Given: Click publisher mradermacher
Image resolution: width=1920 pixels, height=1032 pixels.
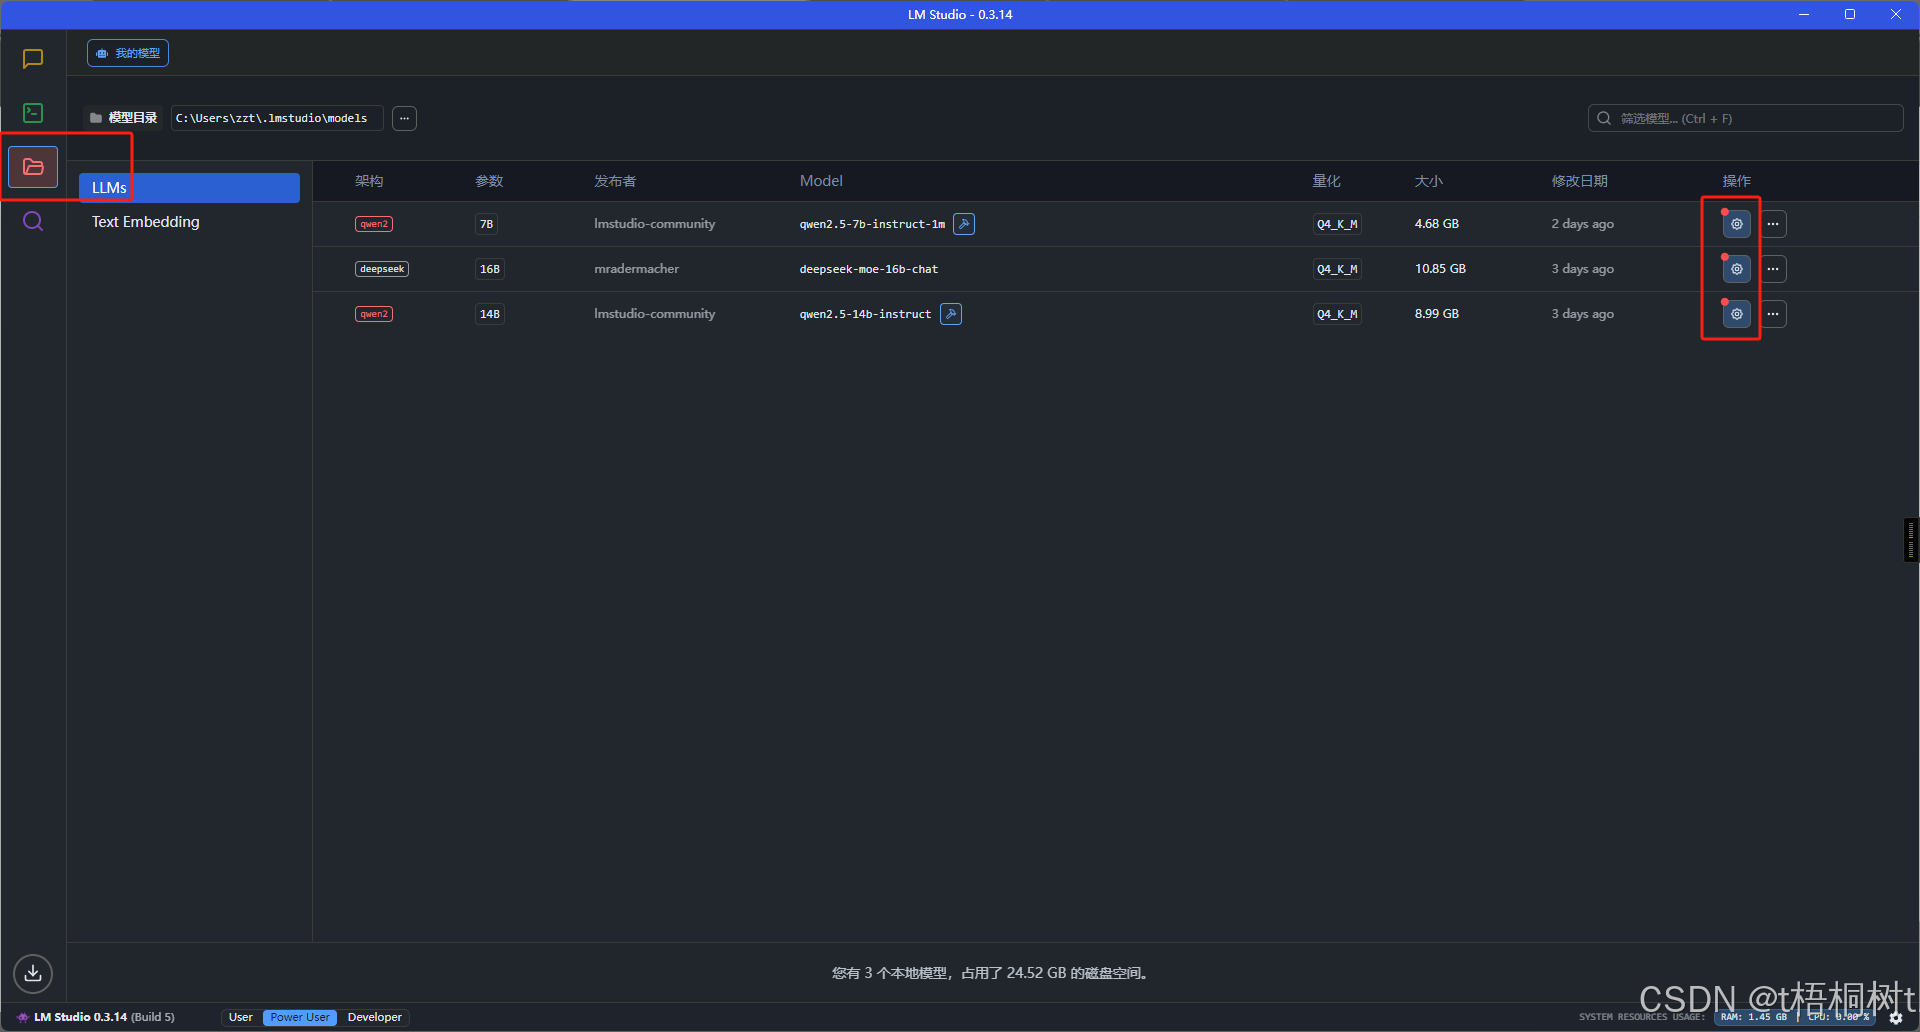Looking at the screenshot, I should coord(637,269).
